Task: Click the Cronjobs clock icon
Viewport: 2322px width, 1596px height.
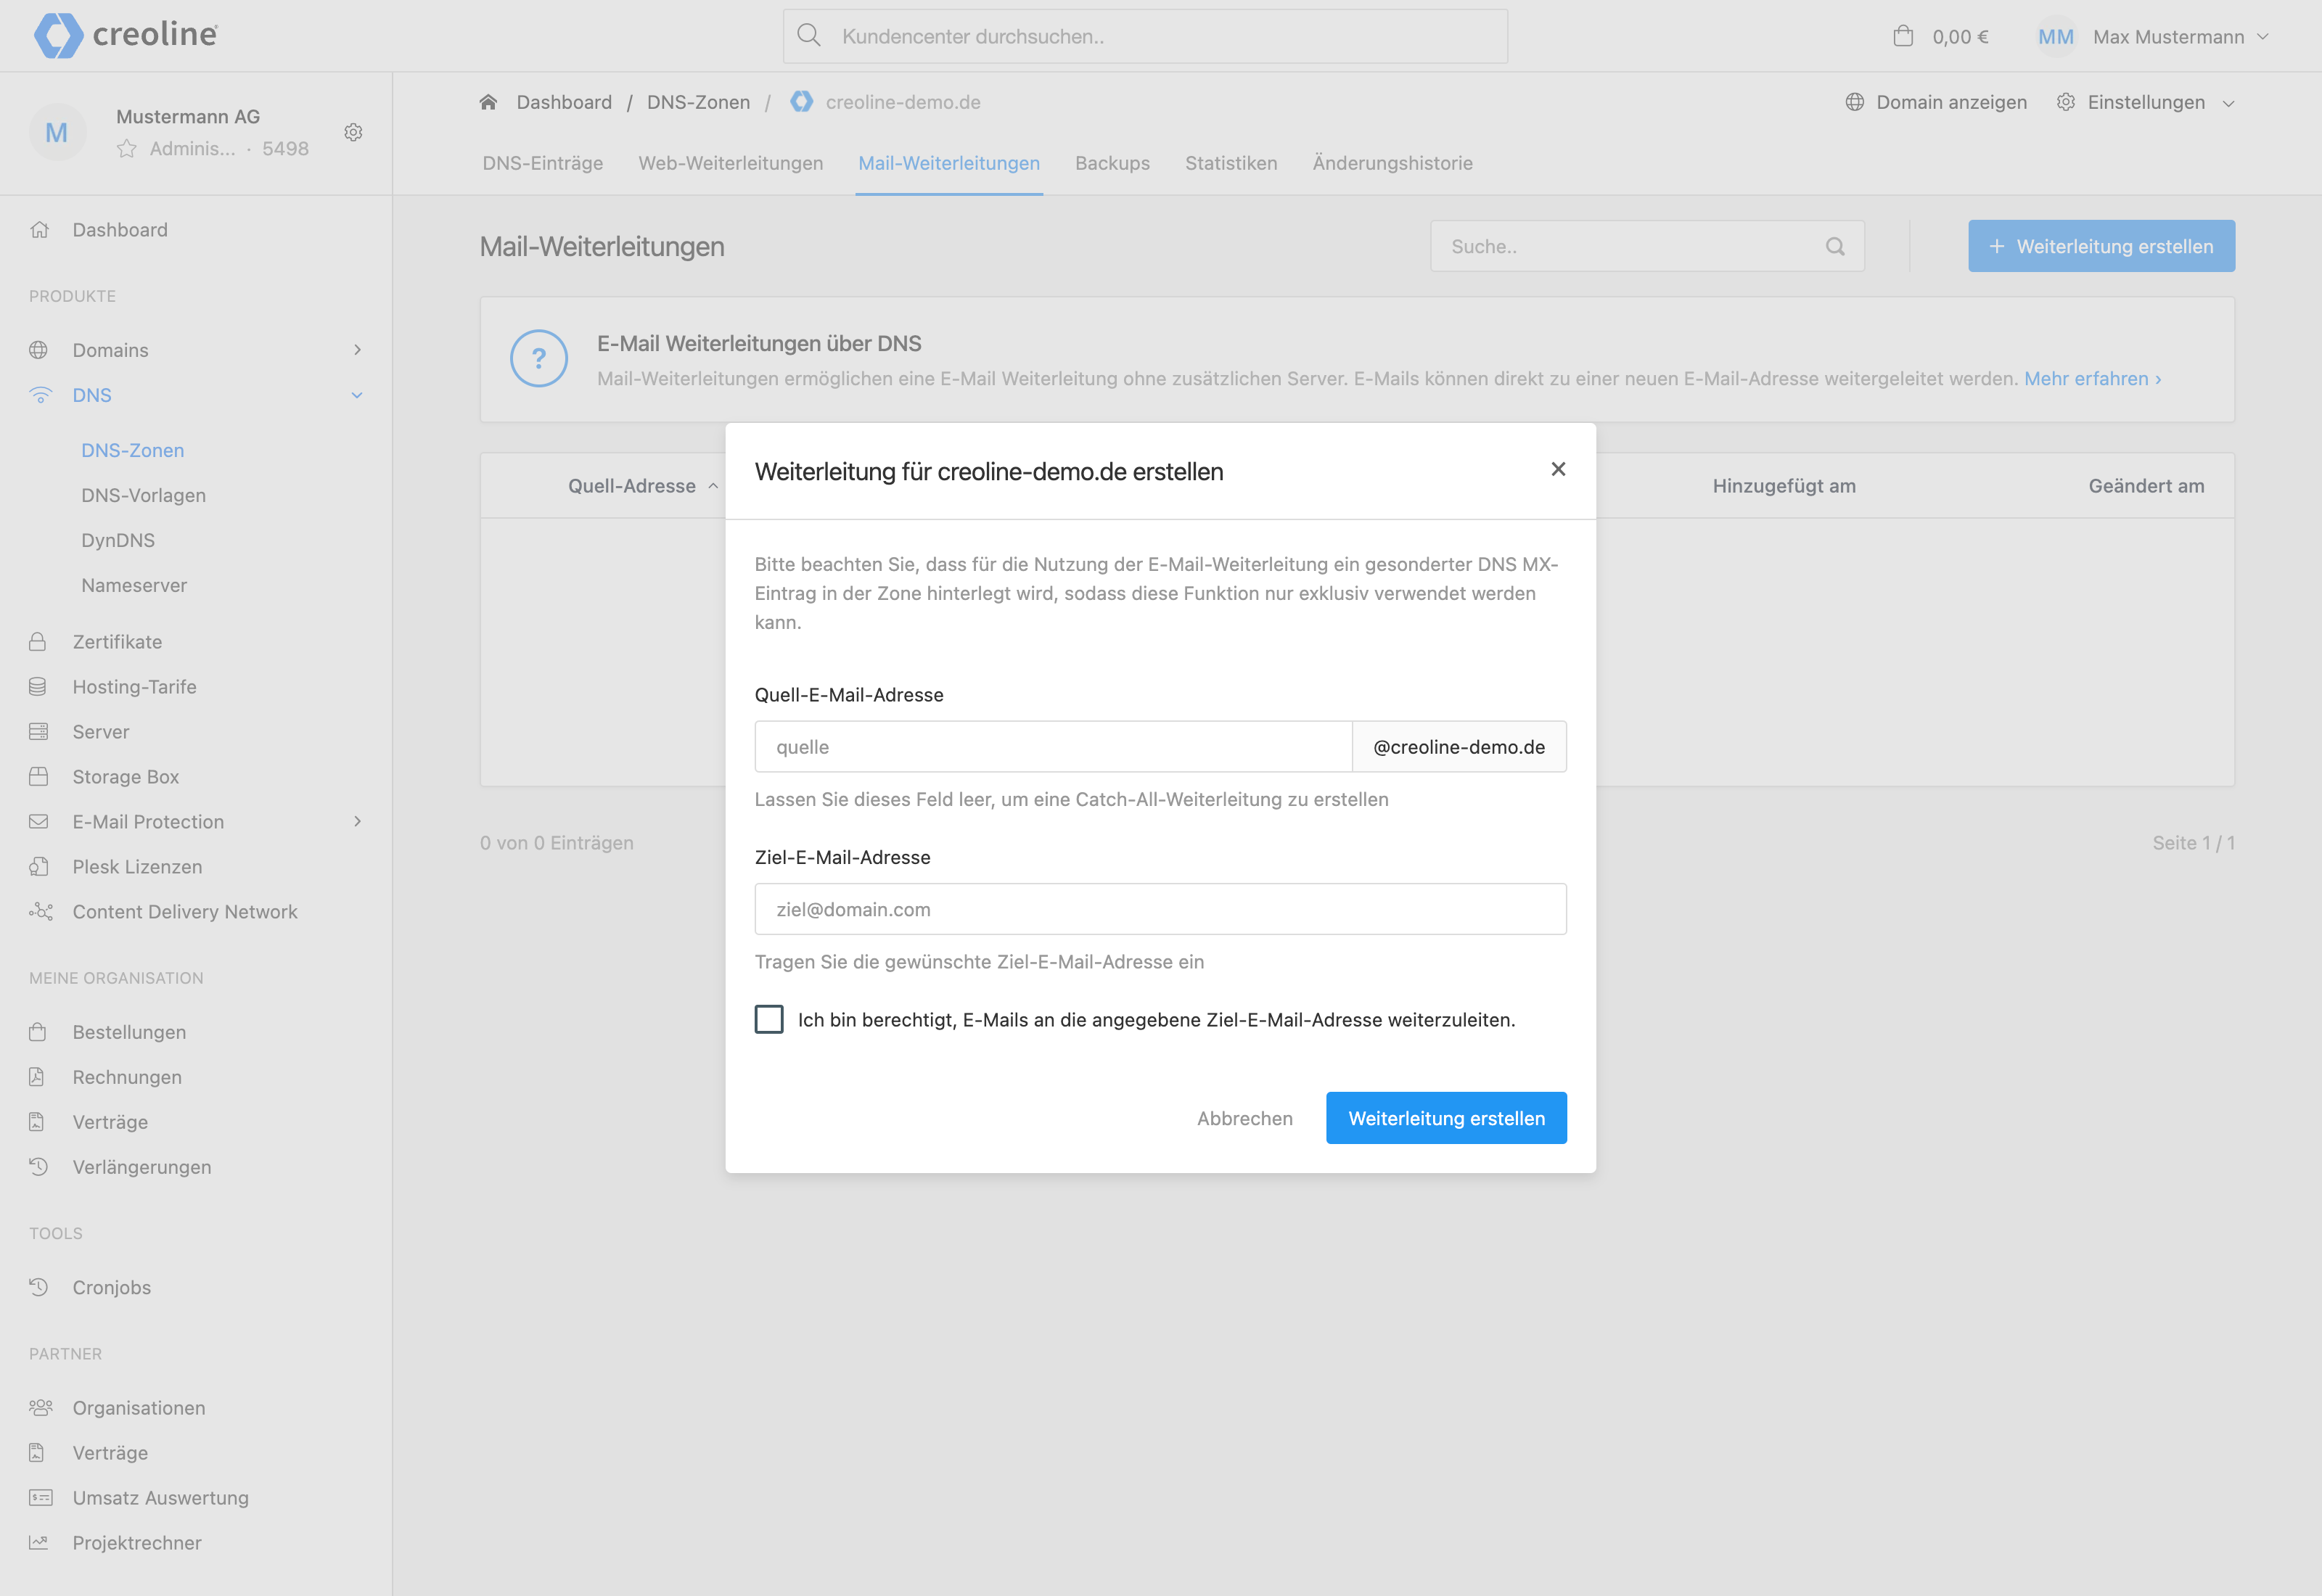Action: 39,1286
